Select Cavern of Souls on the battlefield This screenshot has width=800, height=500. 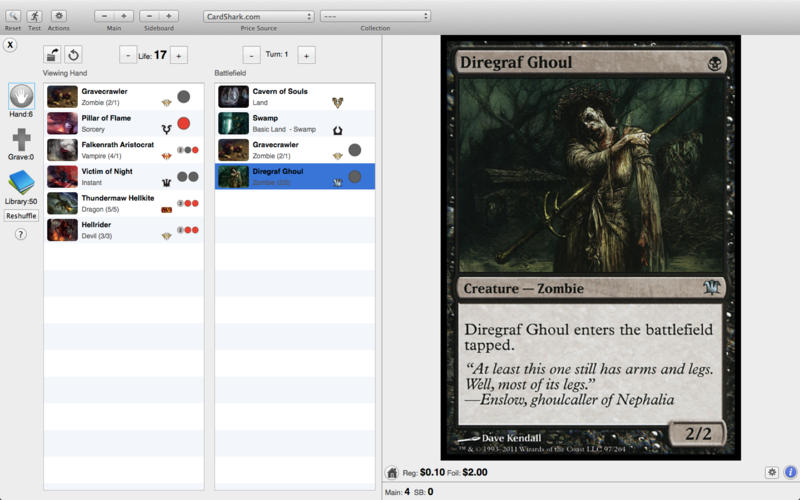click(x=280, y=96)
